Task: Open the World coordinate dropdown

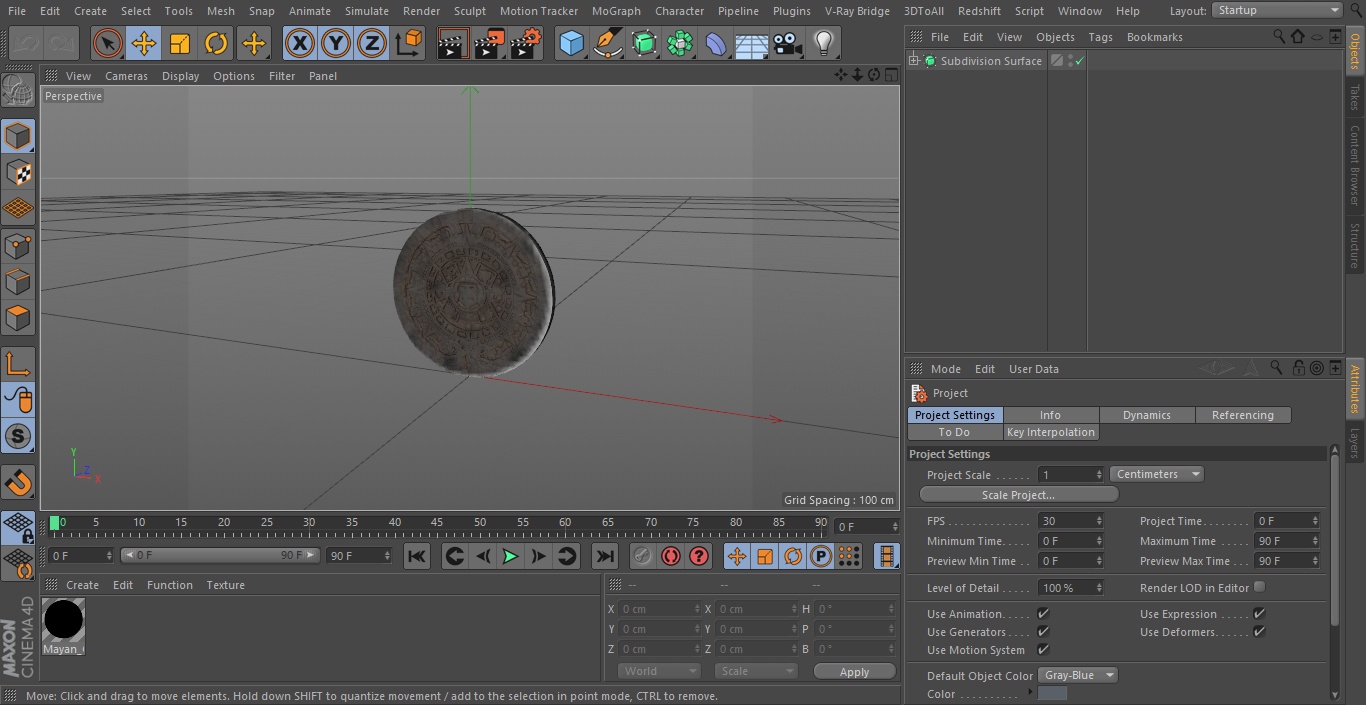Action: click(658, 671)
